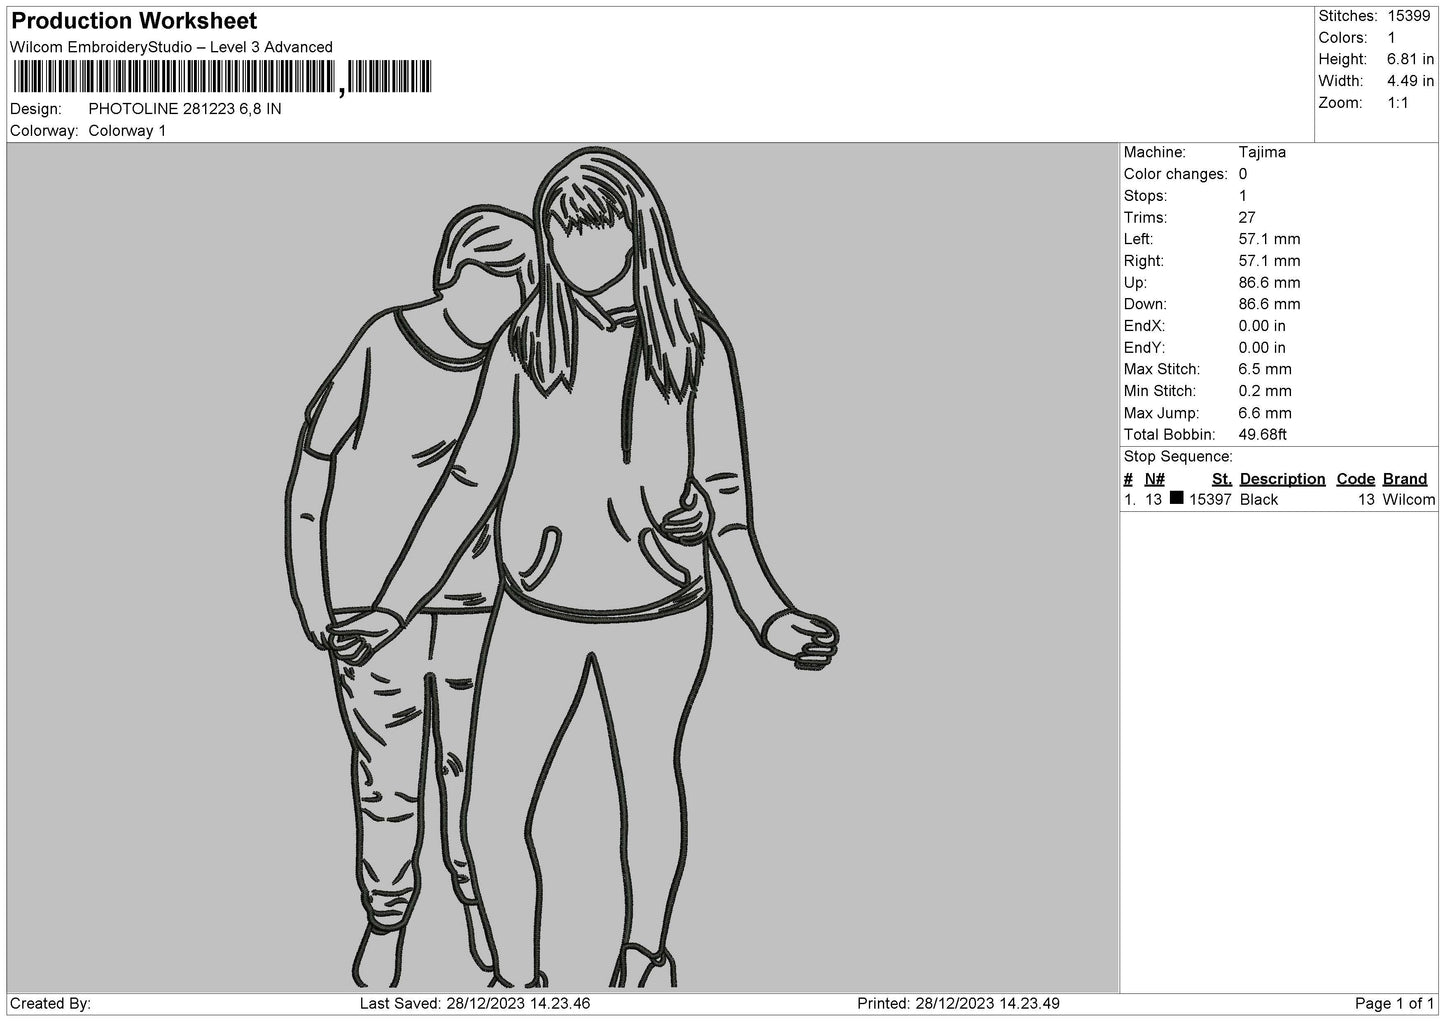The height and width of the screenshot is (1021, 1445).
Task: Click the Width value 4.49 in
Action: (1411, 81)
